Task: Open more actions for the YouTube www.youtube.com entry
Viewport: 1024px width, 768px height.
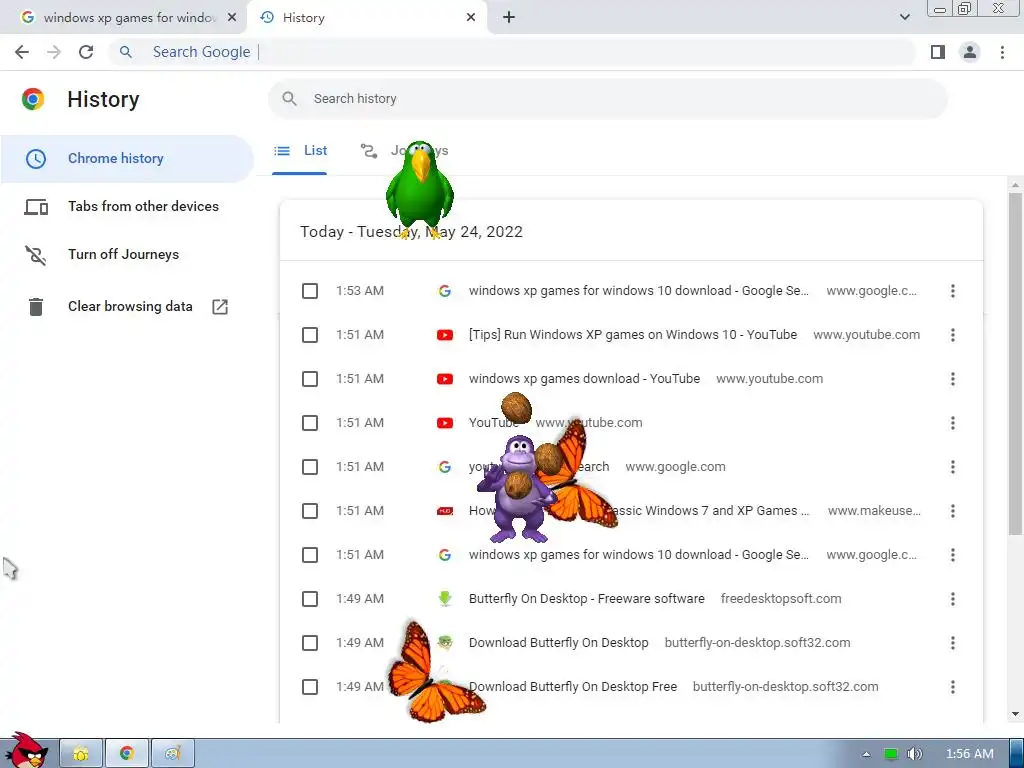Action: point(953,423)
